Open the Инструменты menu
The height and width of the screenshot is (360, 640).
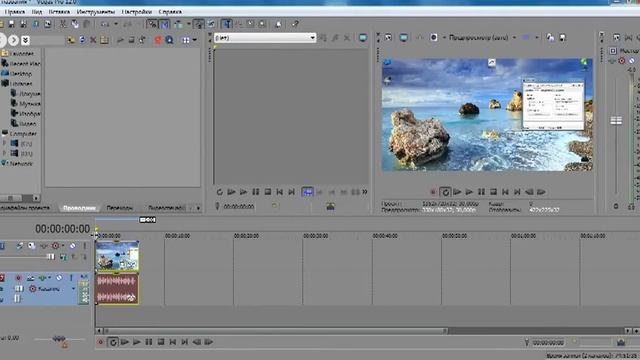click(x=96, y=12)
